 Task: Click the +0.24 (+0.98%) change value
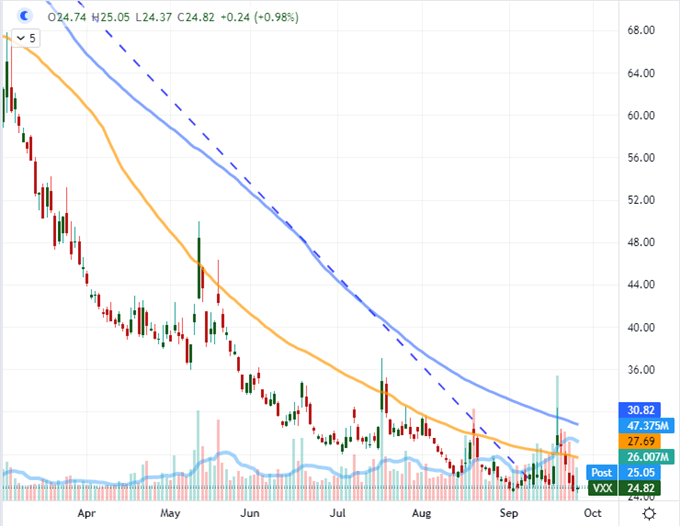point(260,17)
